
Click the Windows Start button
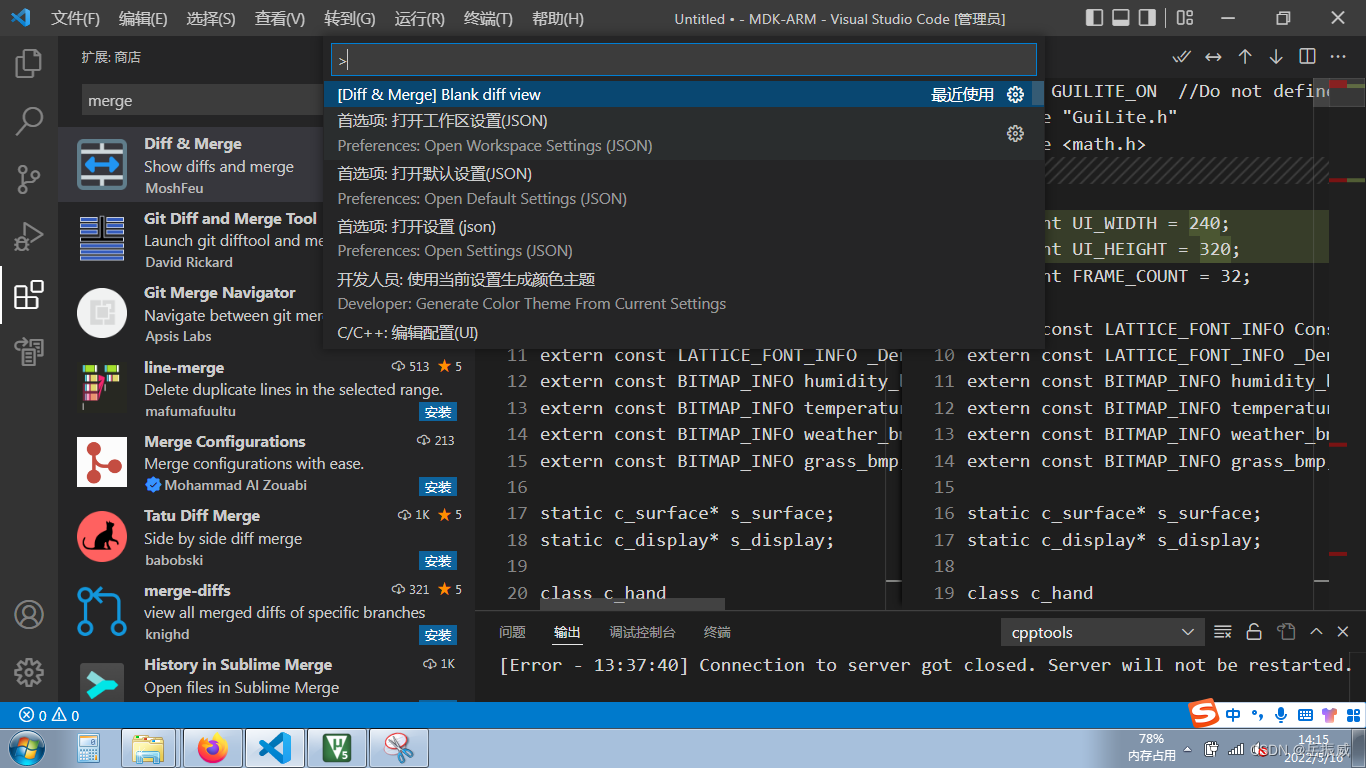(x=27, y=748)
